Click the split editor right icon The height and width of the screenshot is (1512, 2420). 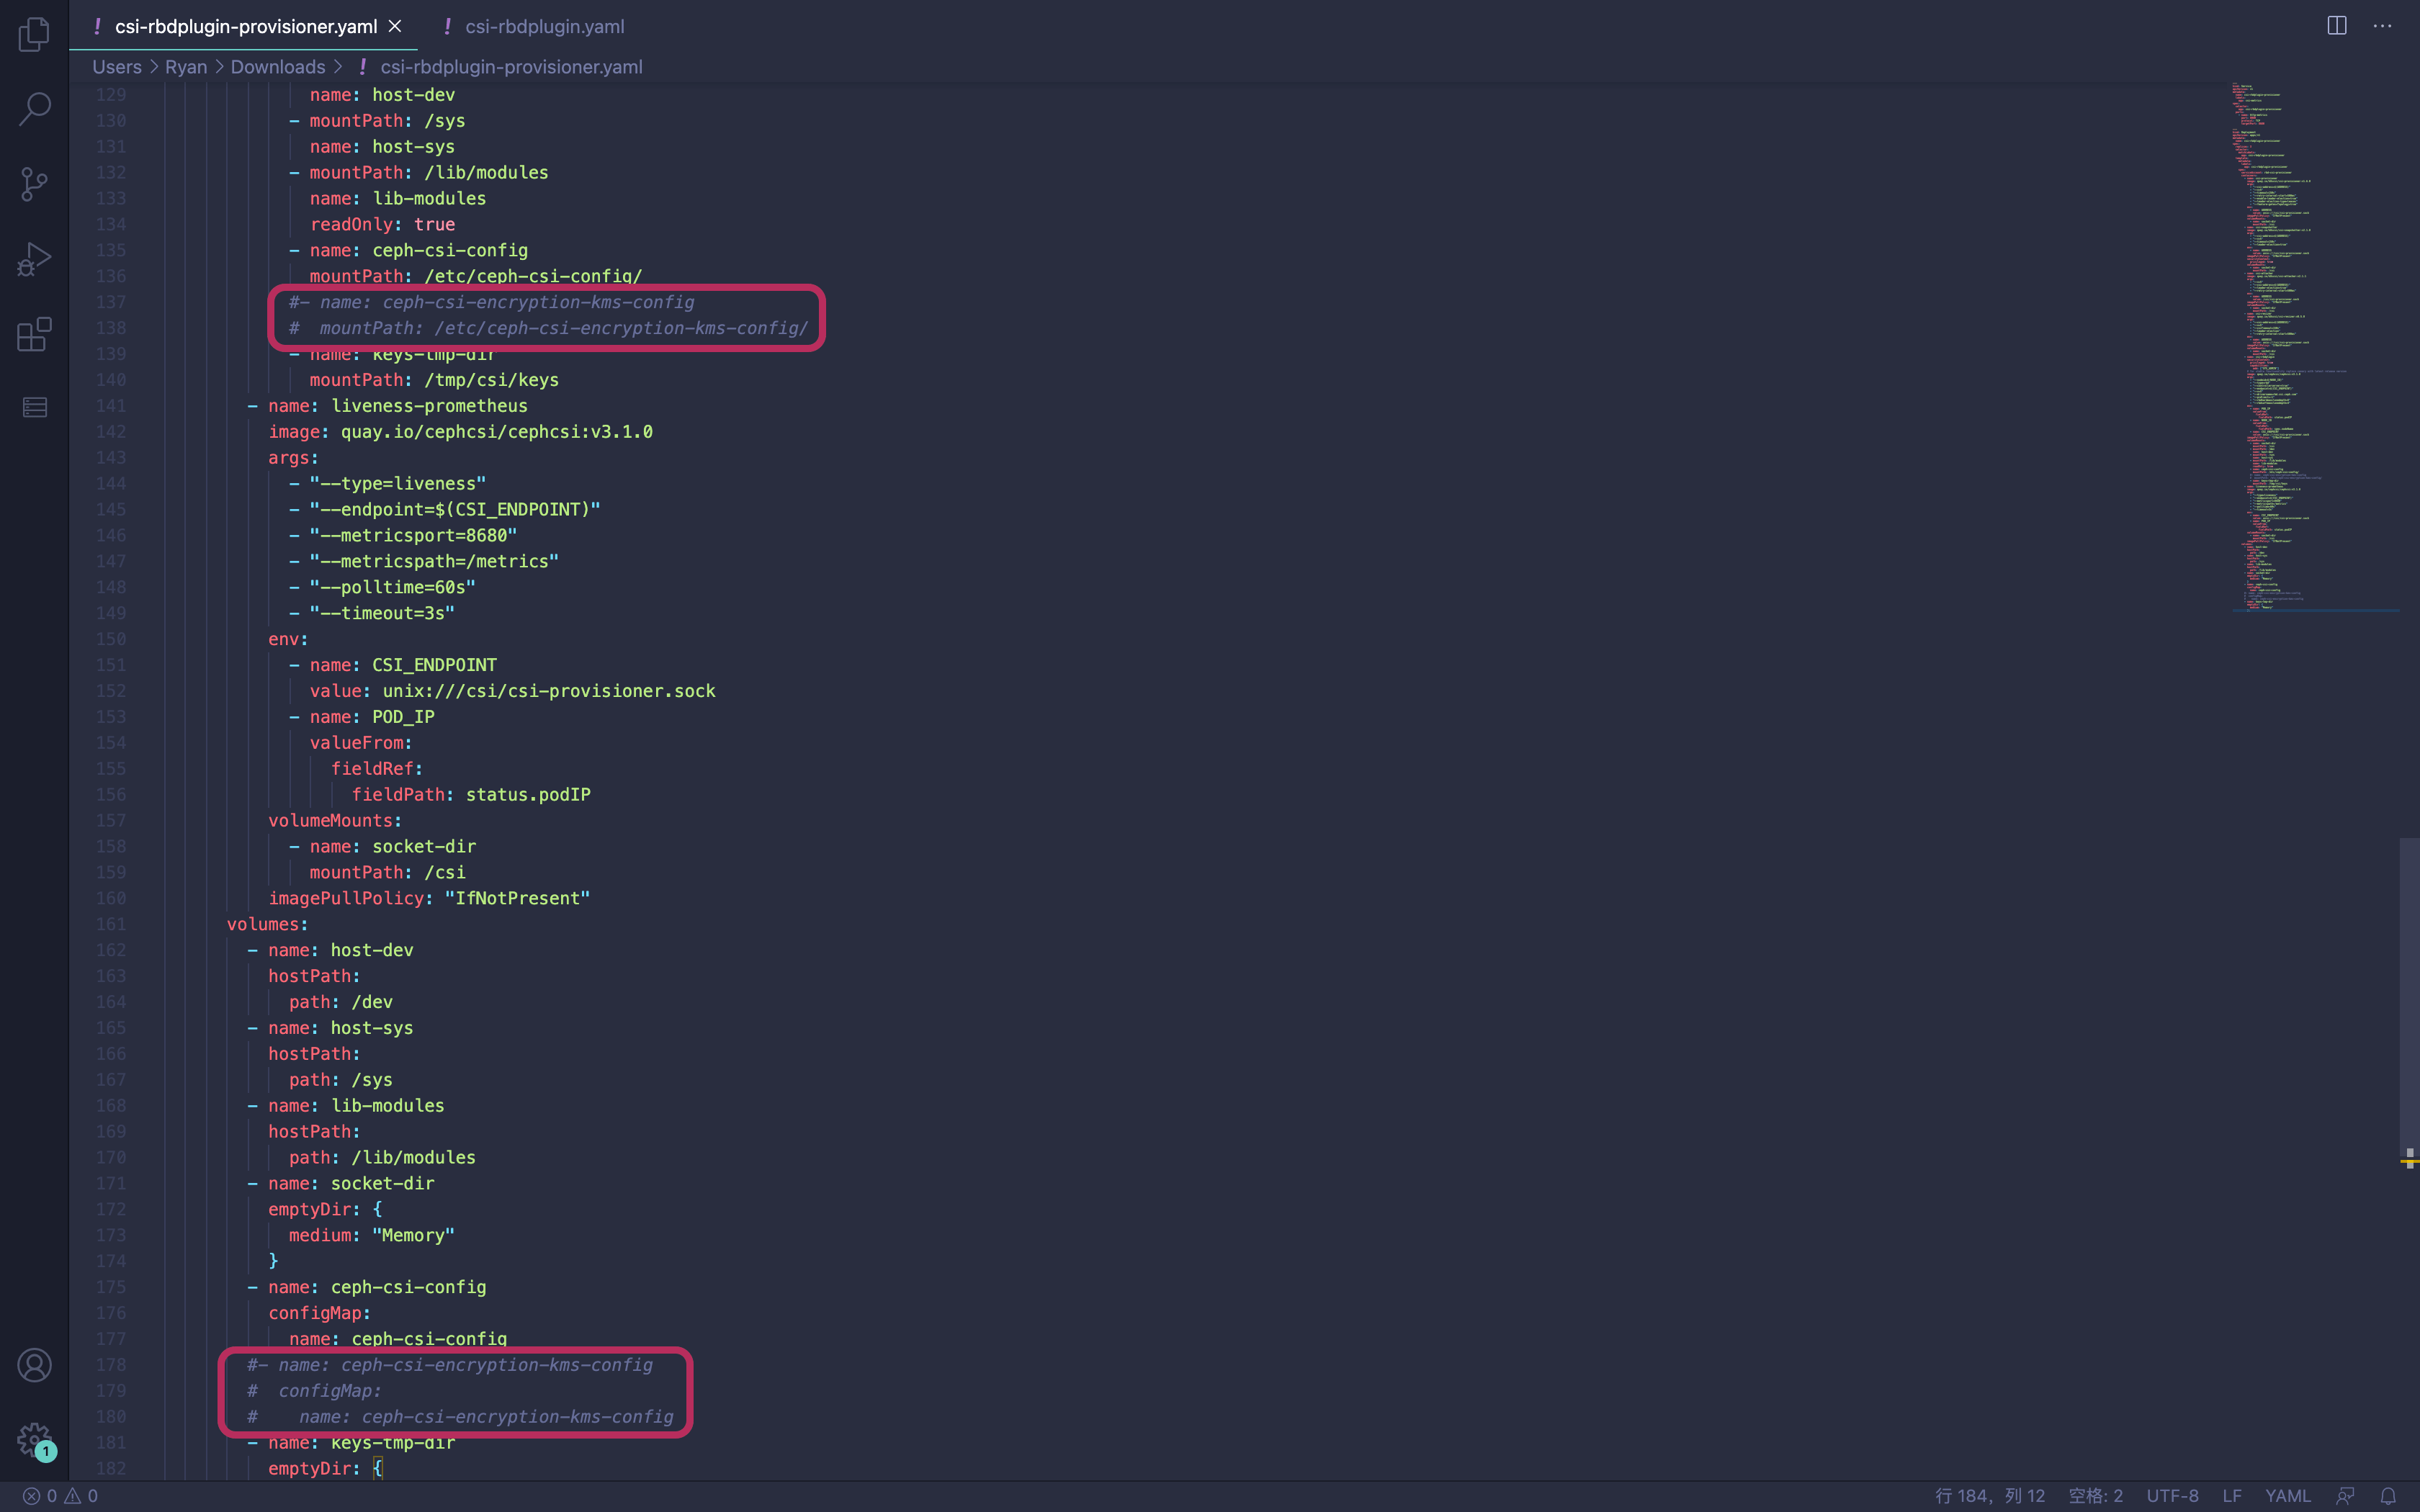coord(2336,26)
